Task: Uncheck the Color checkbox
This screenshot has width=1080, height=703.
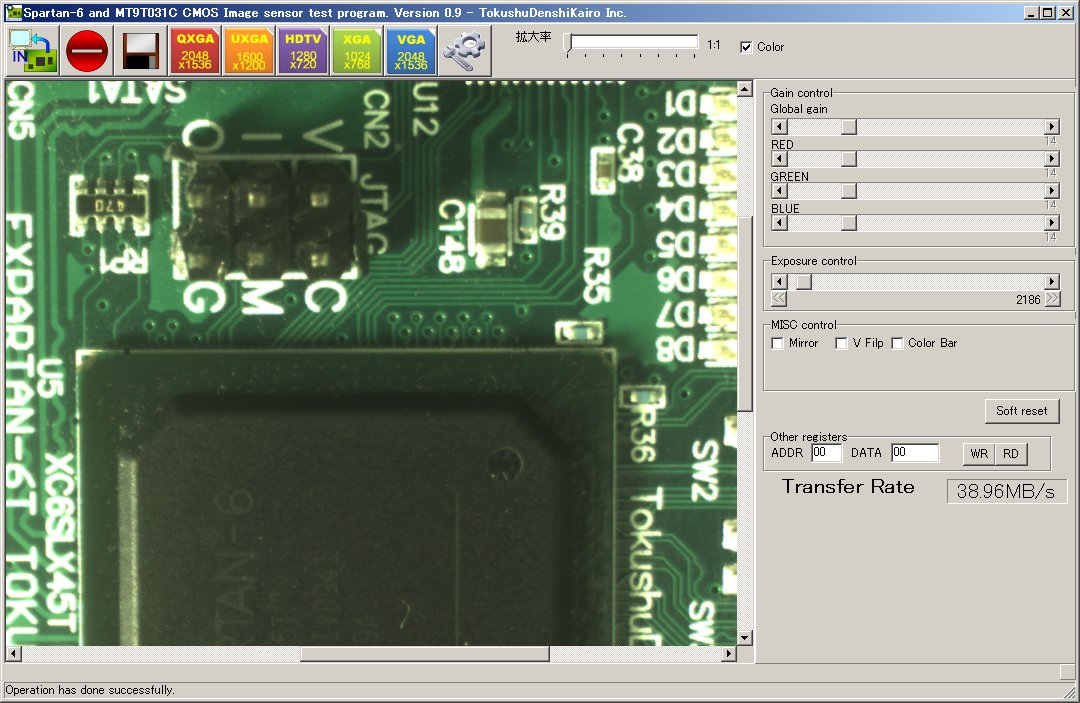Action: (x=746, y=47)
